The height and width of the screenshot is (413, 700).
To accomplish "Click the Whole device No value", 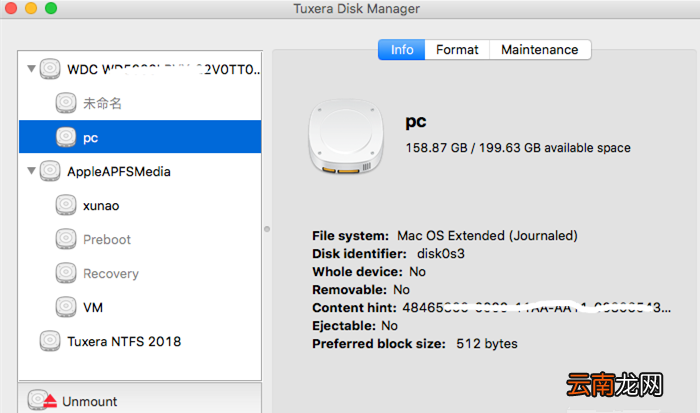I will (417, 271).
